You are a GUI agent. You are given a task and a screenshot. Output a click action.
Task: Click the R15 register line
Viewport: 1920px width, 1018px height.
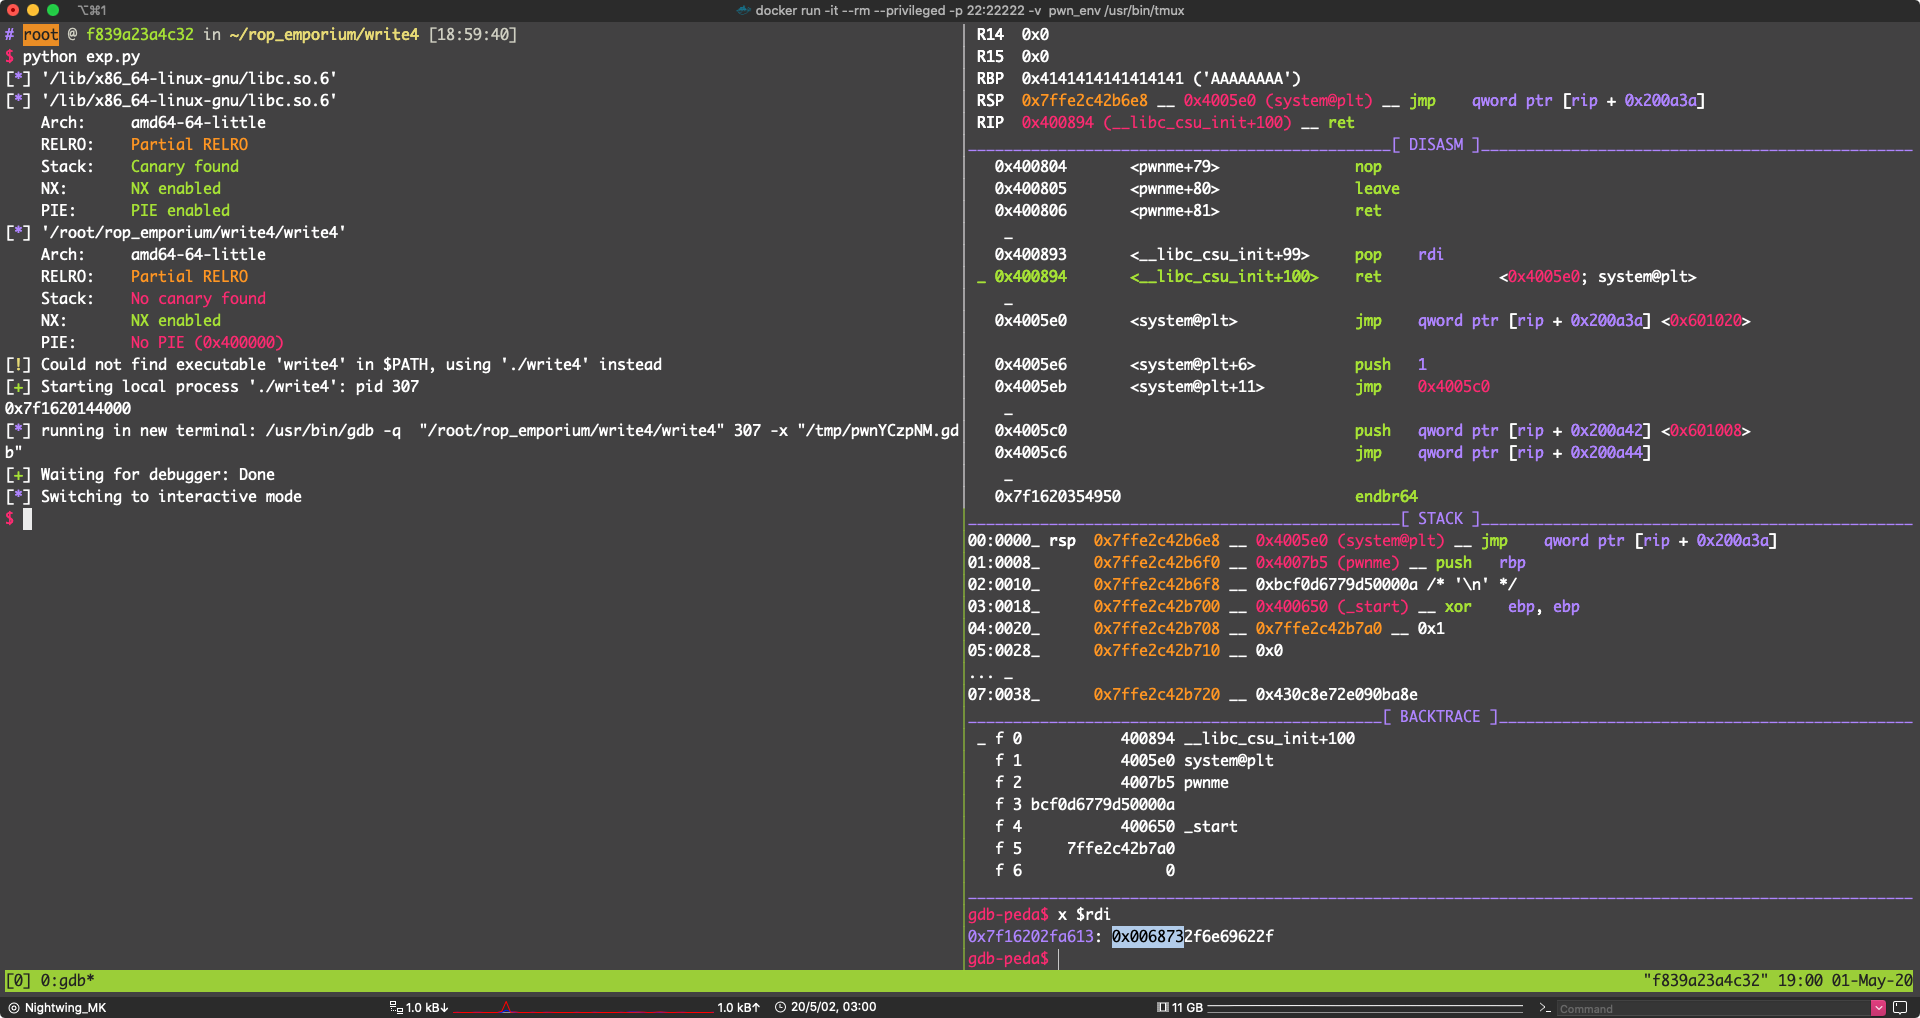(1012, 56)
